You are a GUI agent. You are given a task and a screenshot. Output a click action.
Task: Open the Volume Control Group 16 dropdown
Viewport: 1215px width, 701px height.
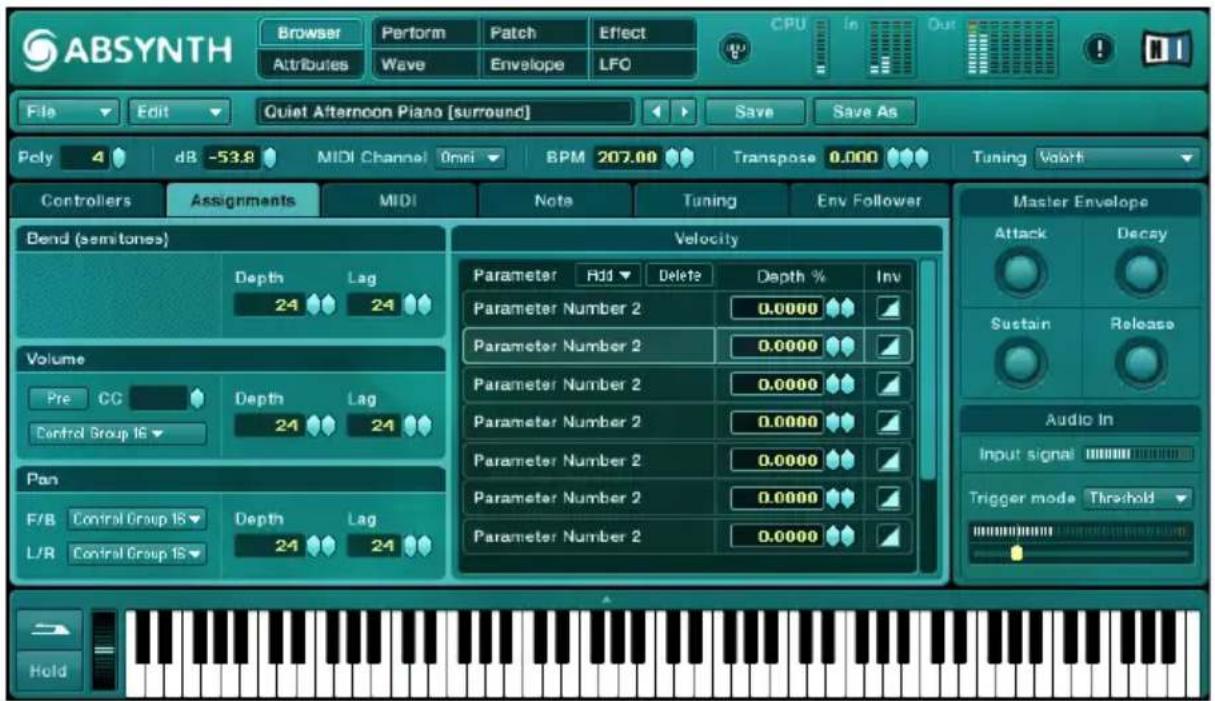117,434
